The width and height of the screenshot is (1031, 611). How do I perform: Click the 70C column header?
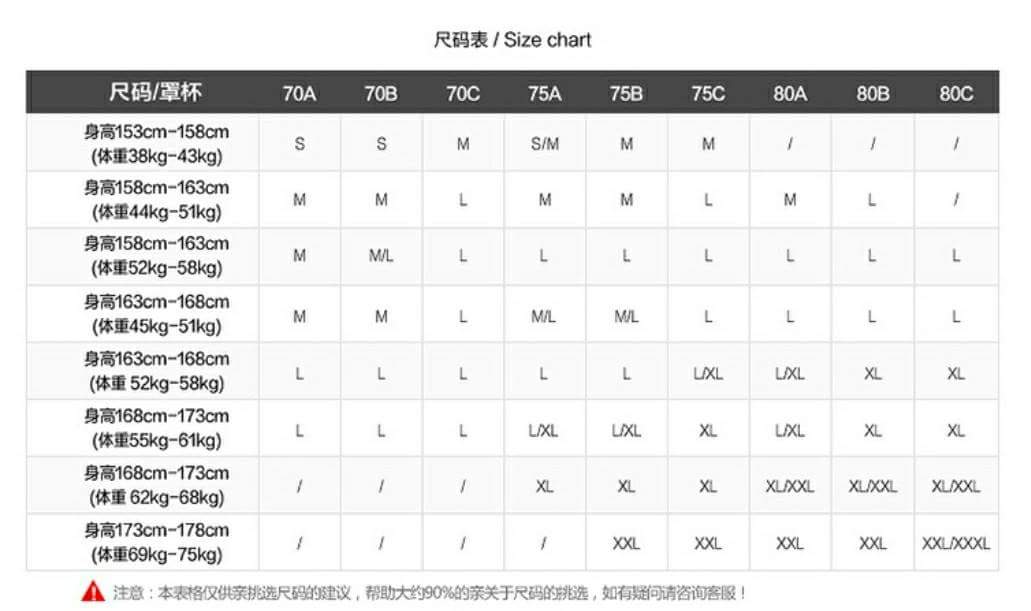pos(463,93)
